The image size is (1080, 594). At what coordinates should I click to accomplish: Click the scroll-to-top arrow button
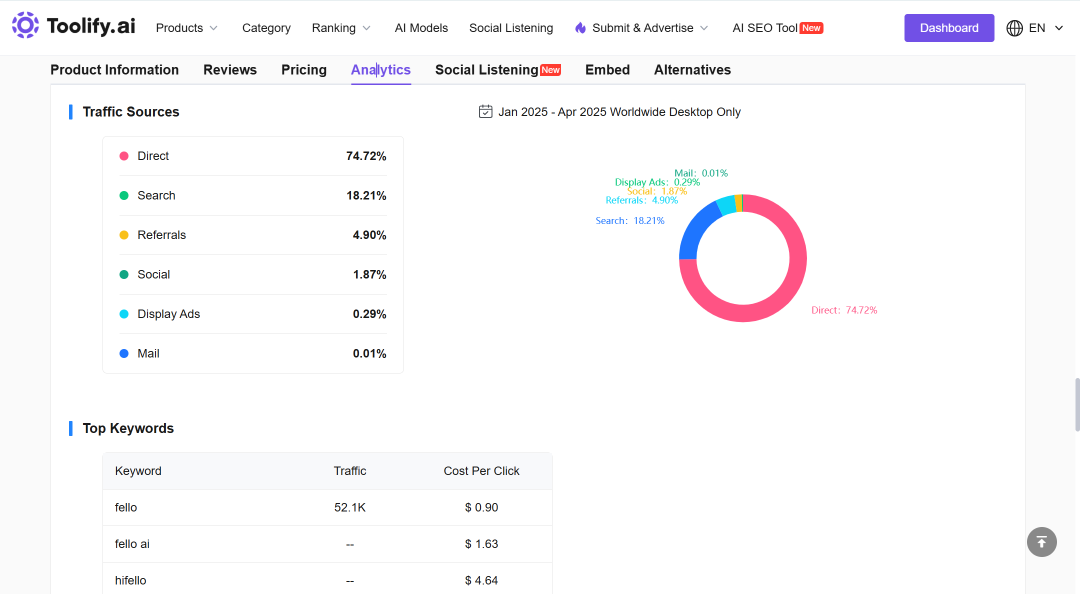[x=1041, y=542]
